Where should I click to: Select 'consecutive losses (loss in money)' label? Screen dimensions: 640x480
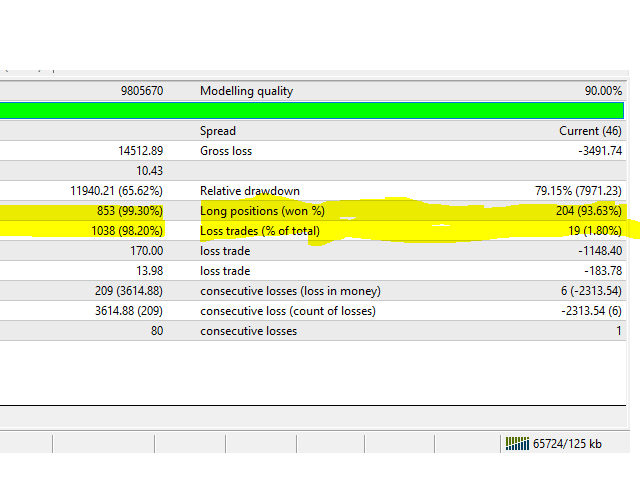(290, 291)
